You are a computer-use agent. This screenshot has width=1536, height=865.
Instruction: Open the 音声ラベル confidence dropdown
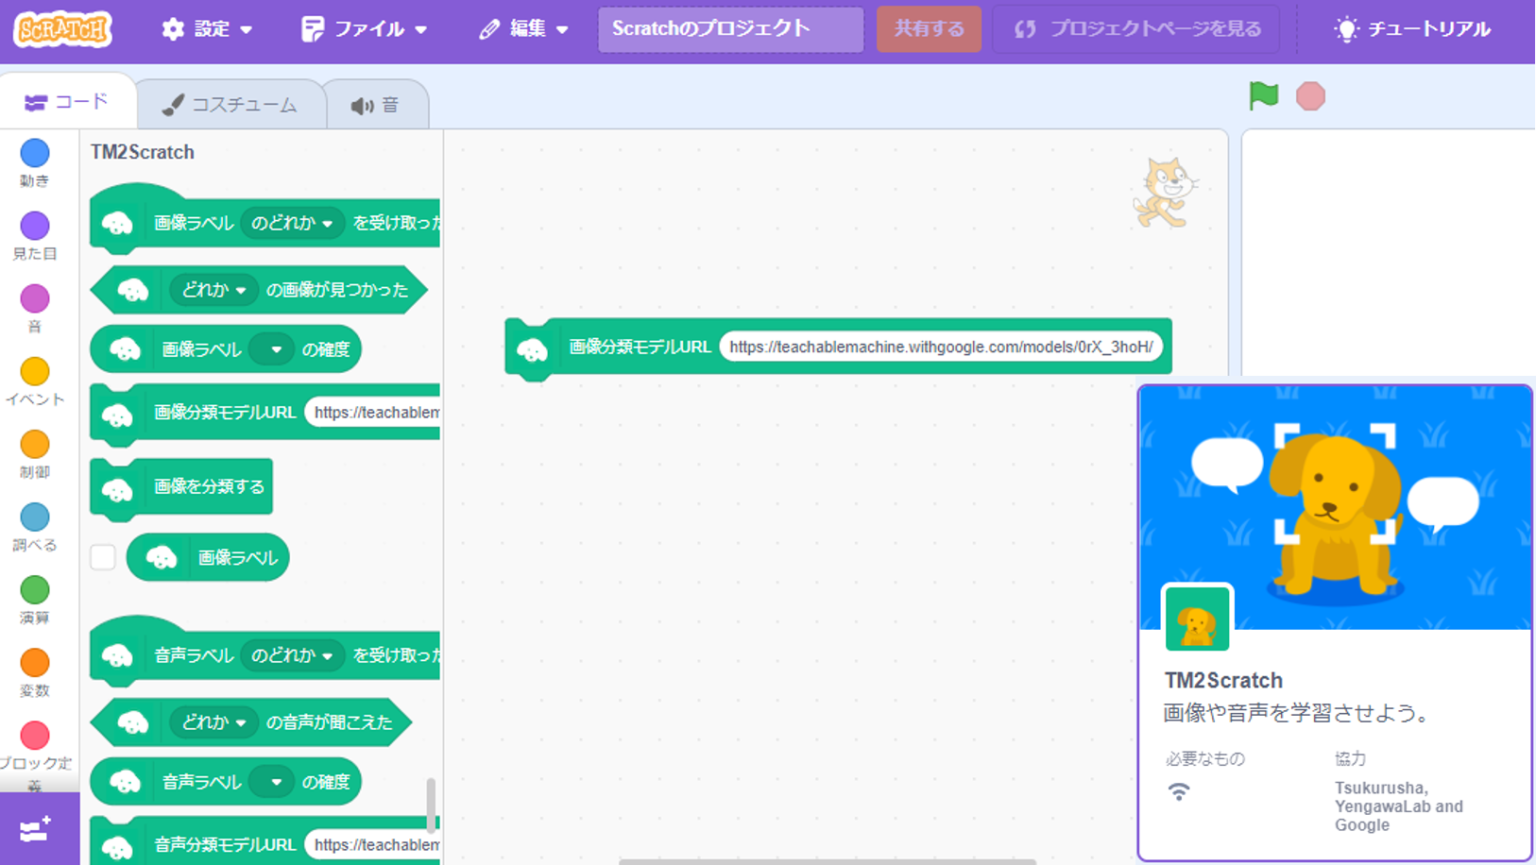[272, 781]
